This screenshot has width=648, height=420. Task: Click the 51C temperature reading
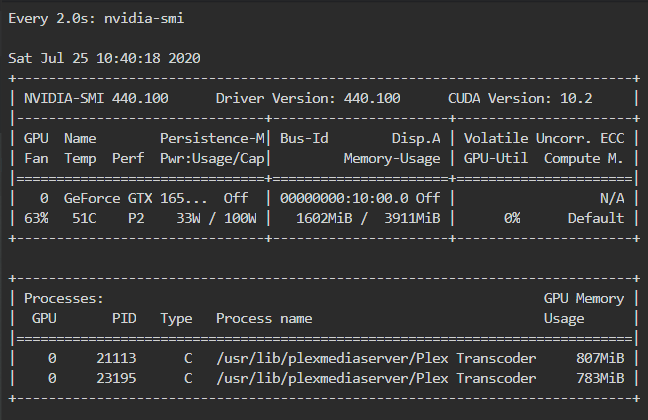point(84,218)
